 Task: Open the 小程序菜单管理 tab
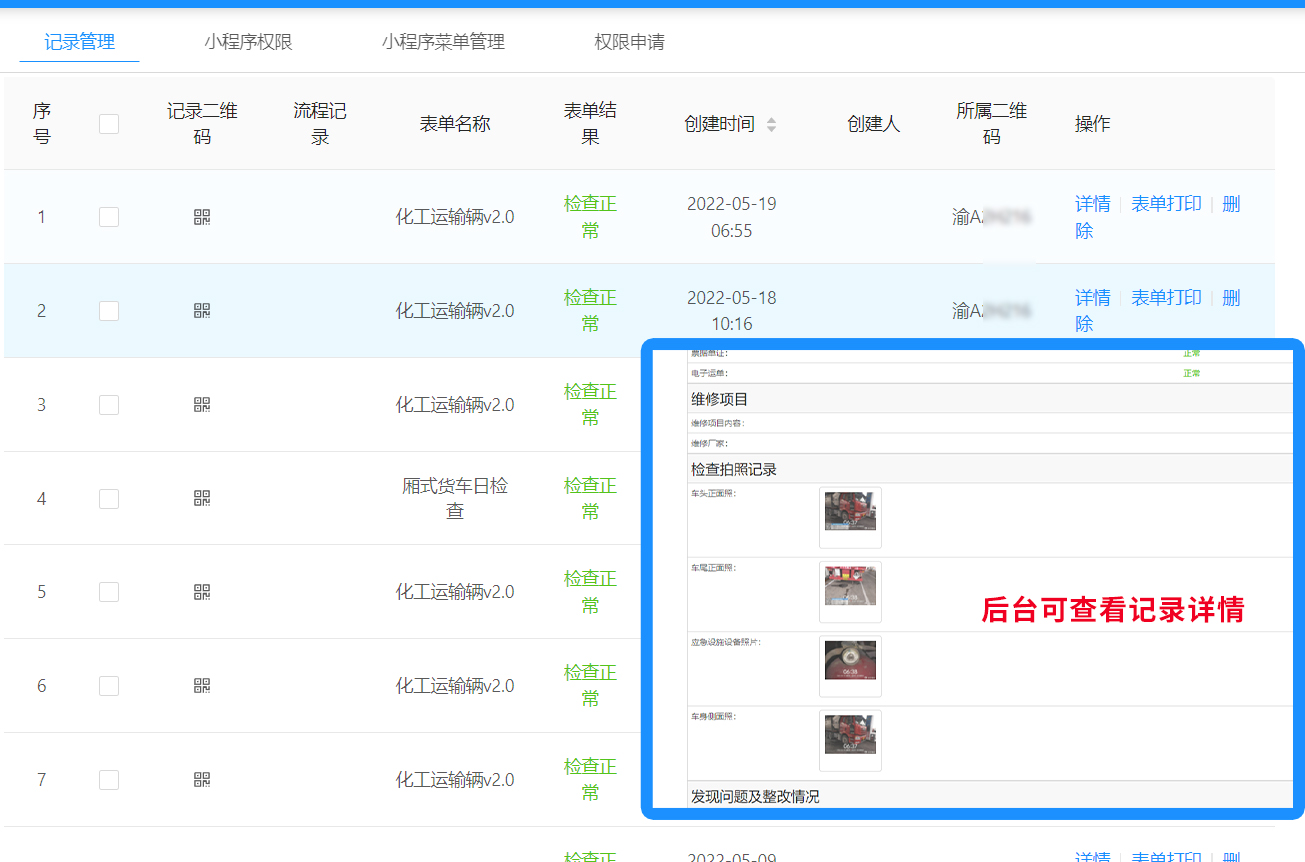click(443, 42)
